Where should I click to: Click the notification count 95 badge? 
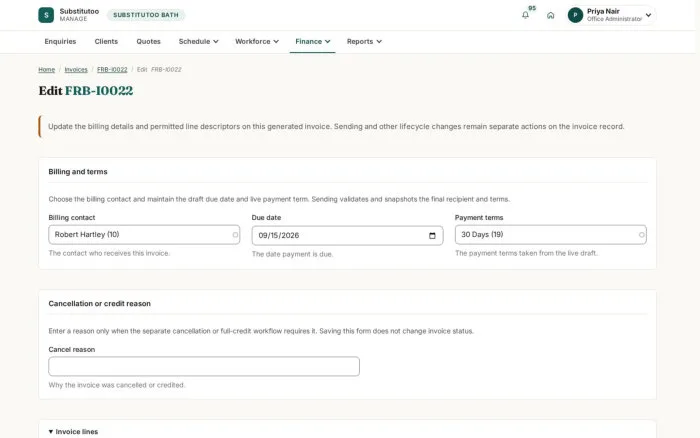coord(532,8)
